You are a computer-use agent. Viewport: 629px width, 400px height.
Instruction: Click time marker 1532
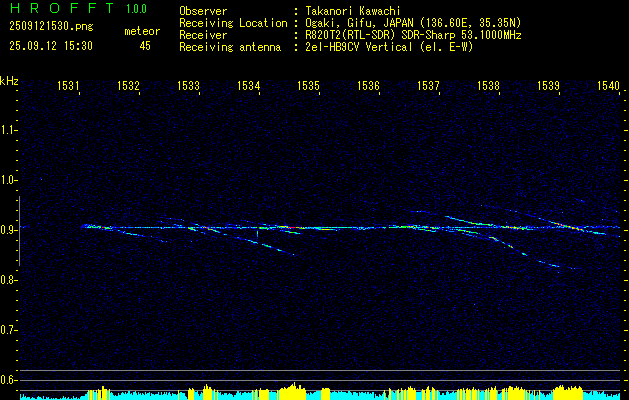point(128,85)
